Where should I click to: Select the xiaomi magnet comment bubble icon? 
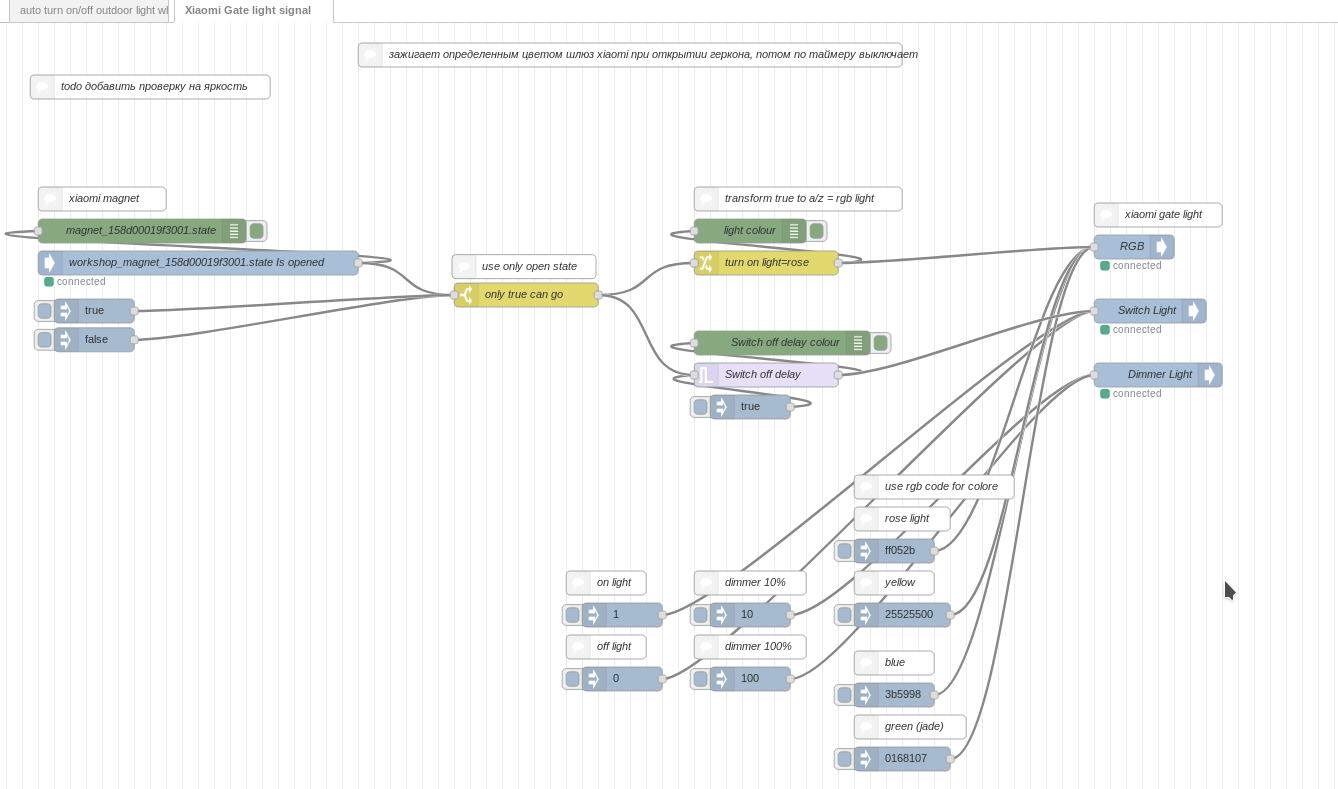pos(50,199)
